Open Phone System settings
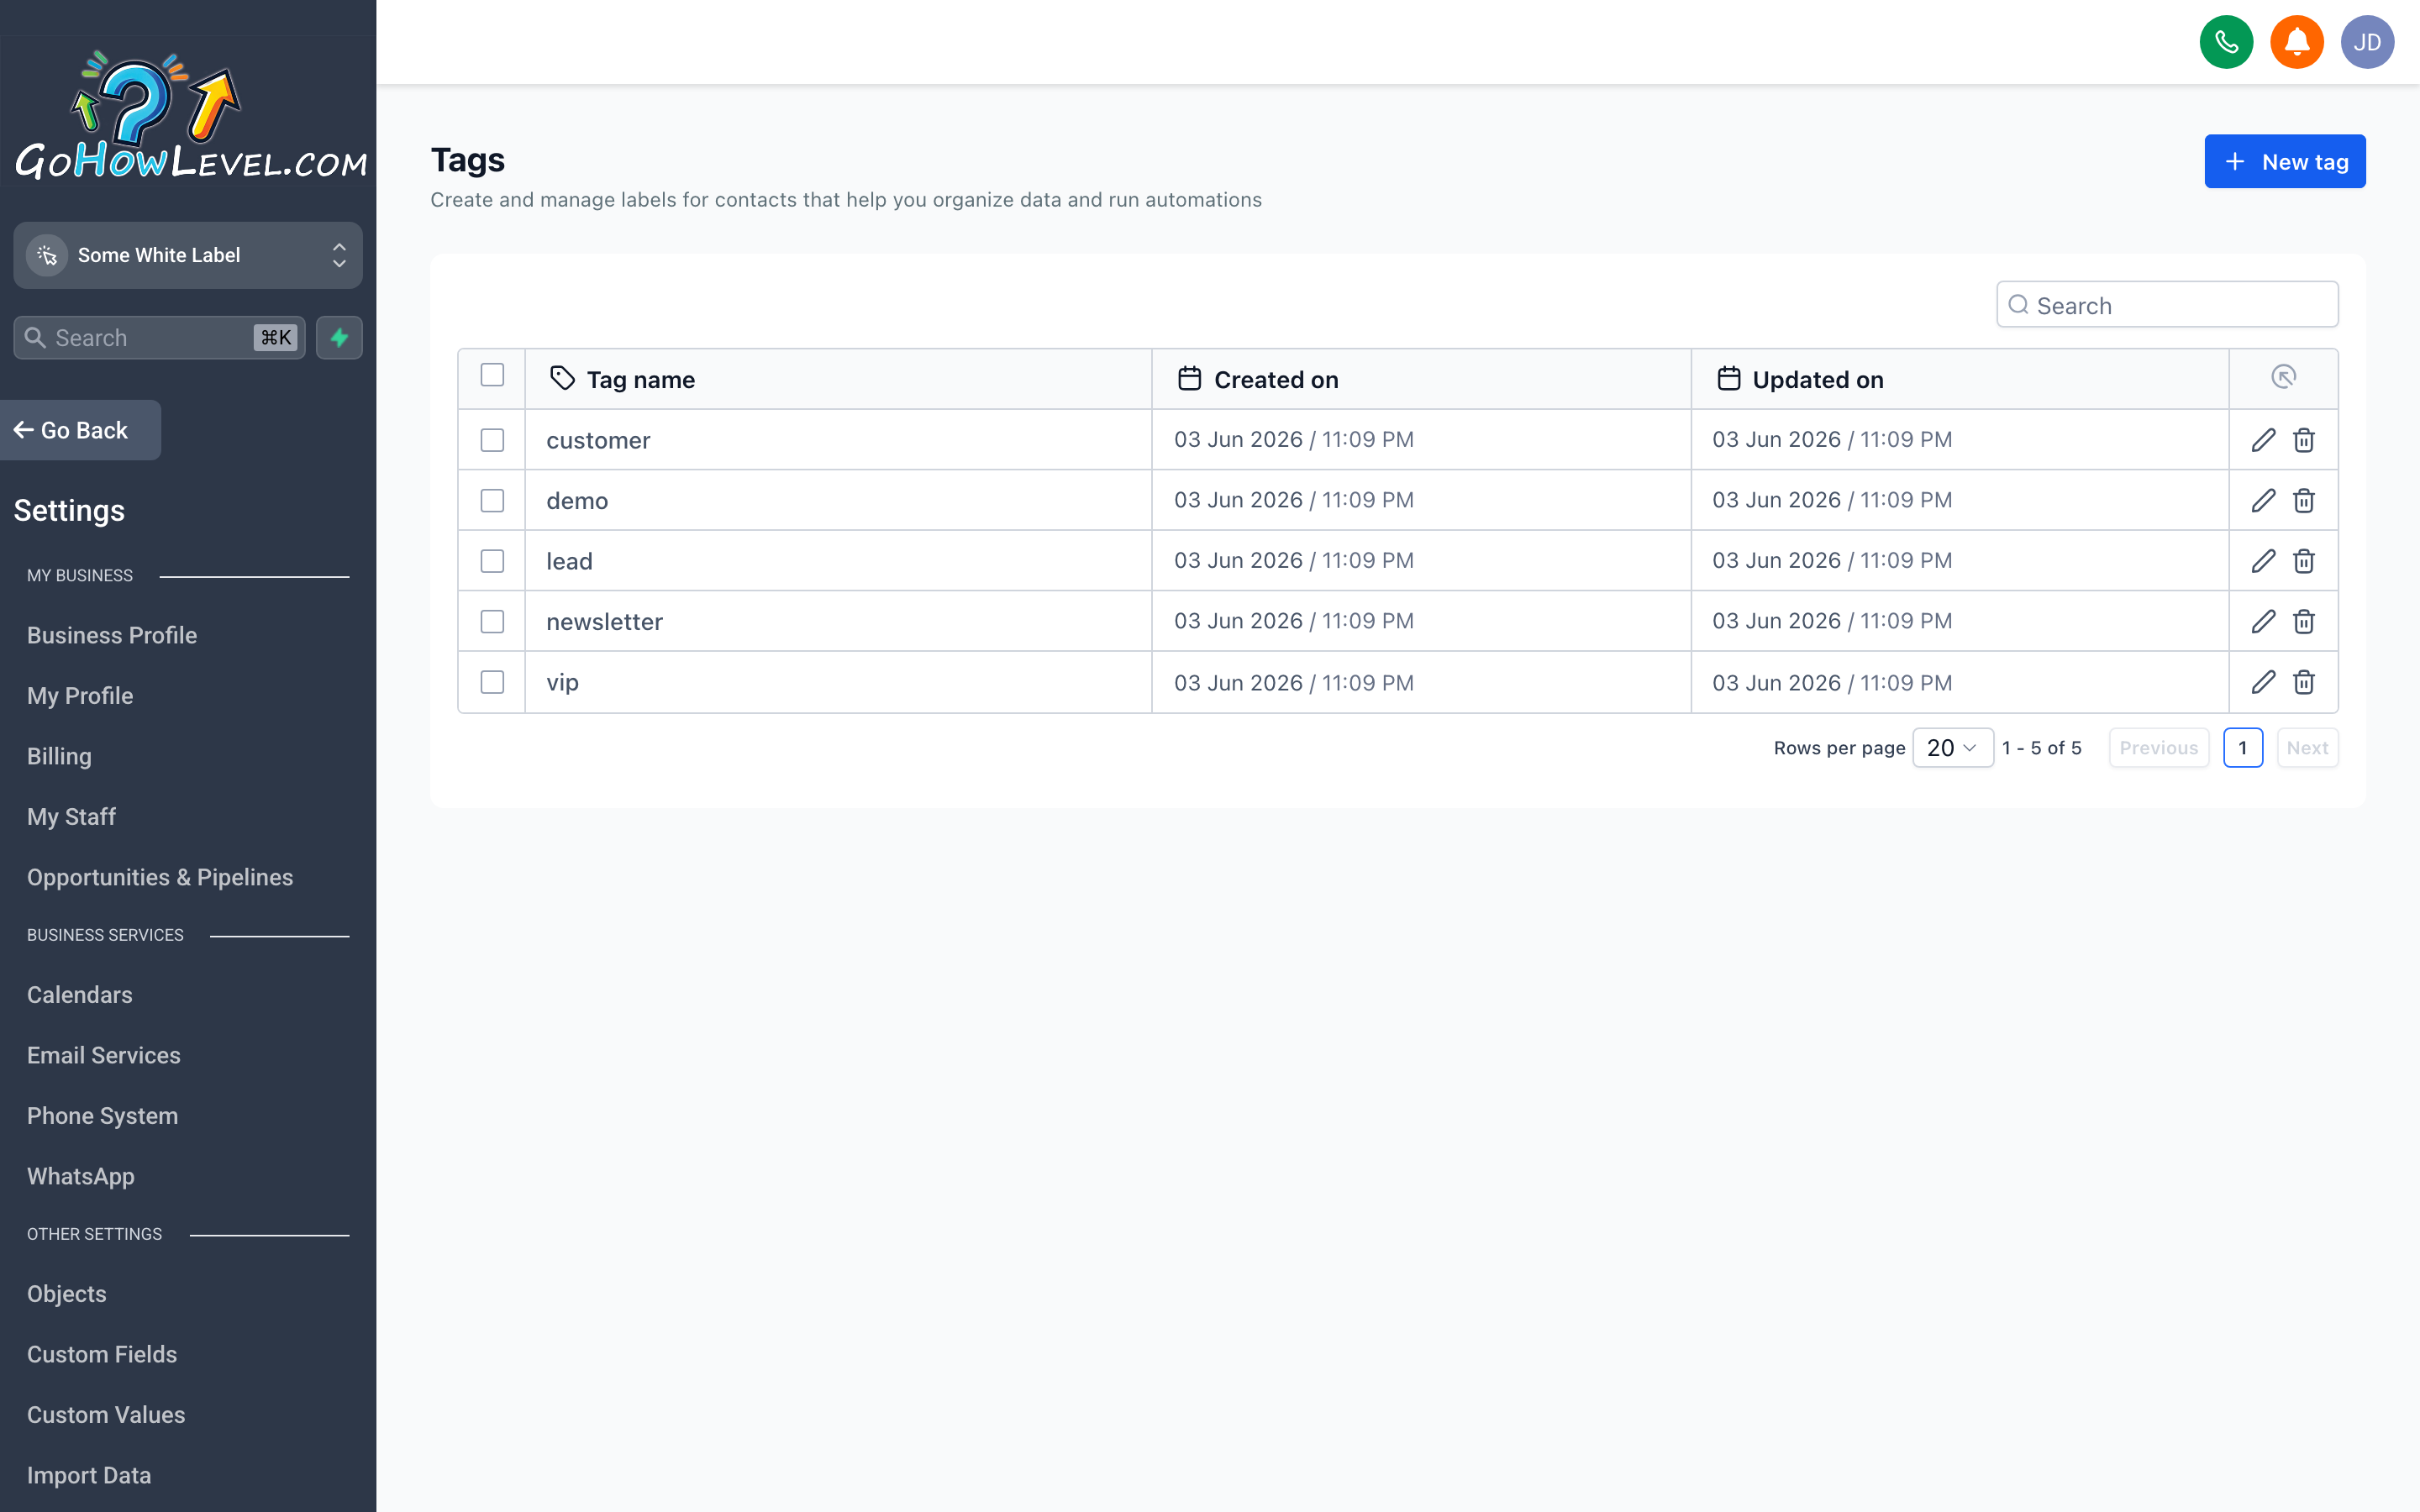The height and width of the screenshot is (1512, 2420). coord(102,1116)
